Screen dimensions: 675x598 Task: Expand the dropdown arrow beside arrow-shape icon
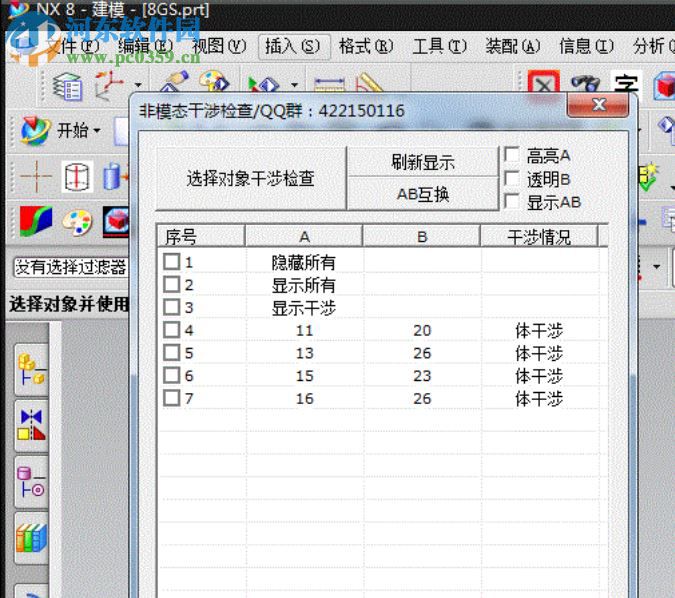tap(294, 85)
